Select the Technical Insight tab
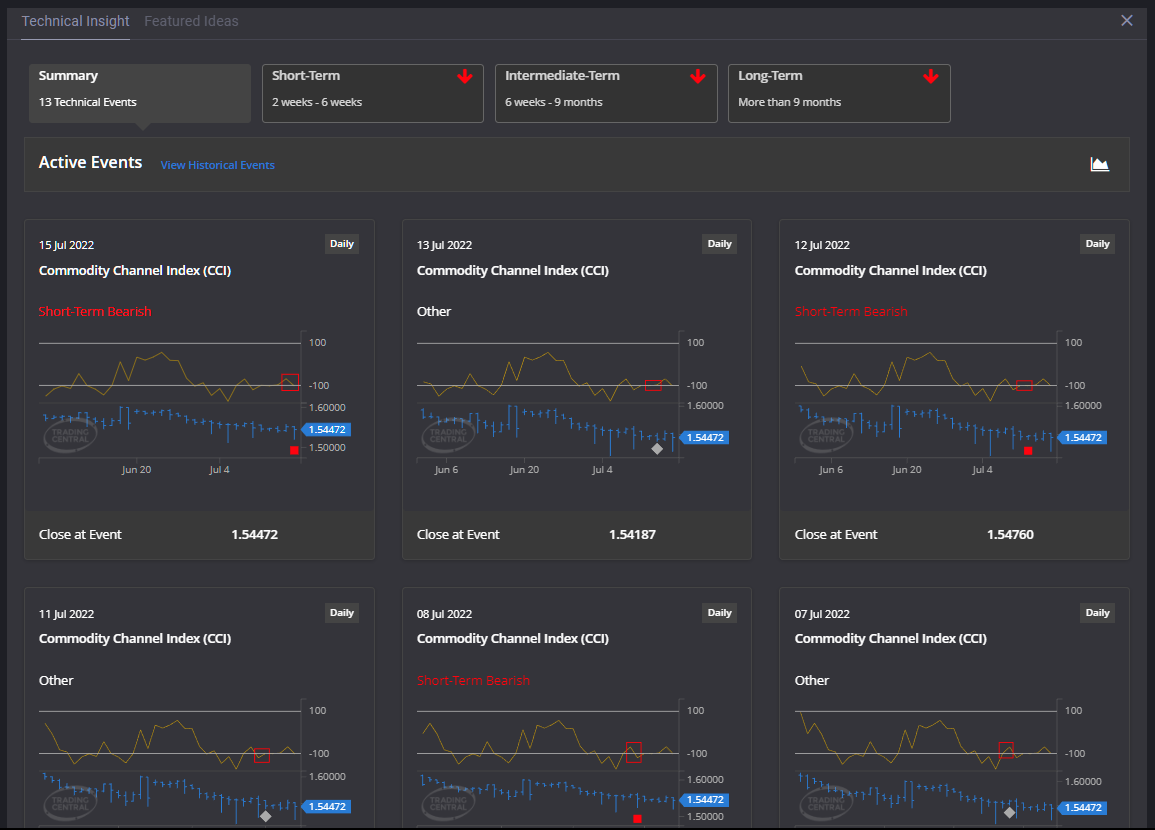 click(75, 21)
